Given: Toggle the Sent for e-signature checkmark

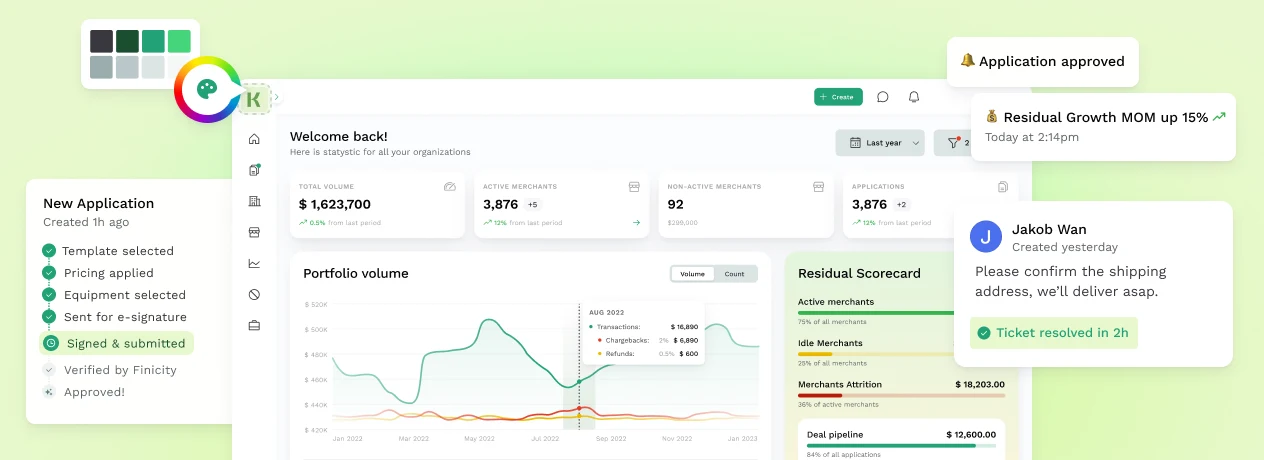Looking at the screenshot, I should click(x=49, y=317).
